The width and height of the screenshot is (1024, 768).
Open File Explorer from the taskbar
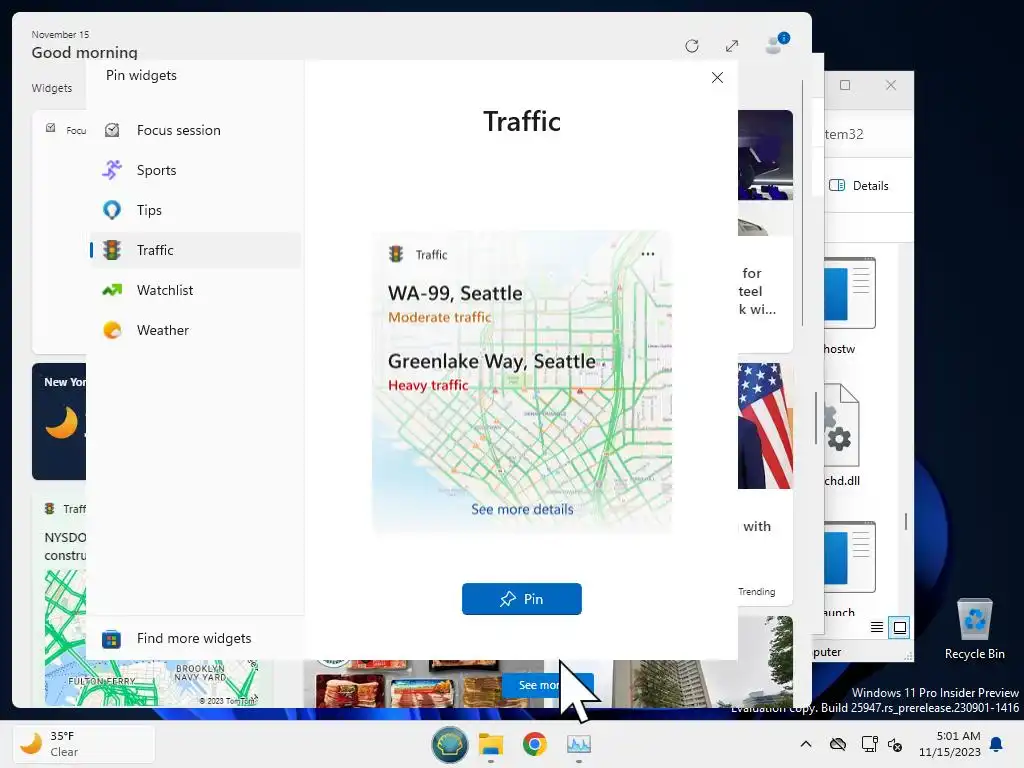coord(491,744)
